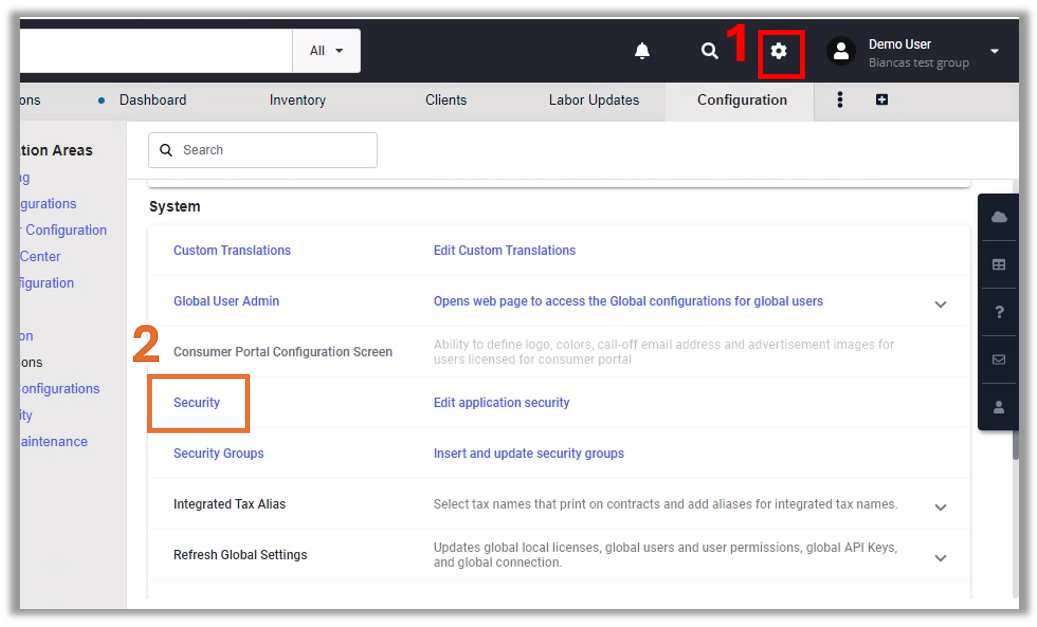Open the three-dot more tabs menu
This screenshot has height=627, width=1037.
coord(840,100)
